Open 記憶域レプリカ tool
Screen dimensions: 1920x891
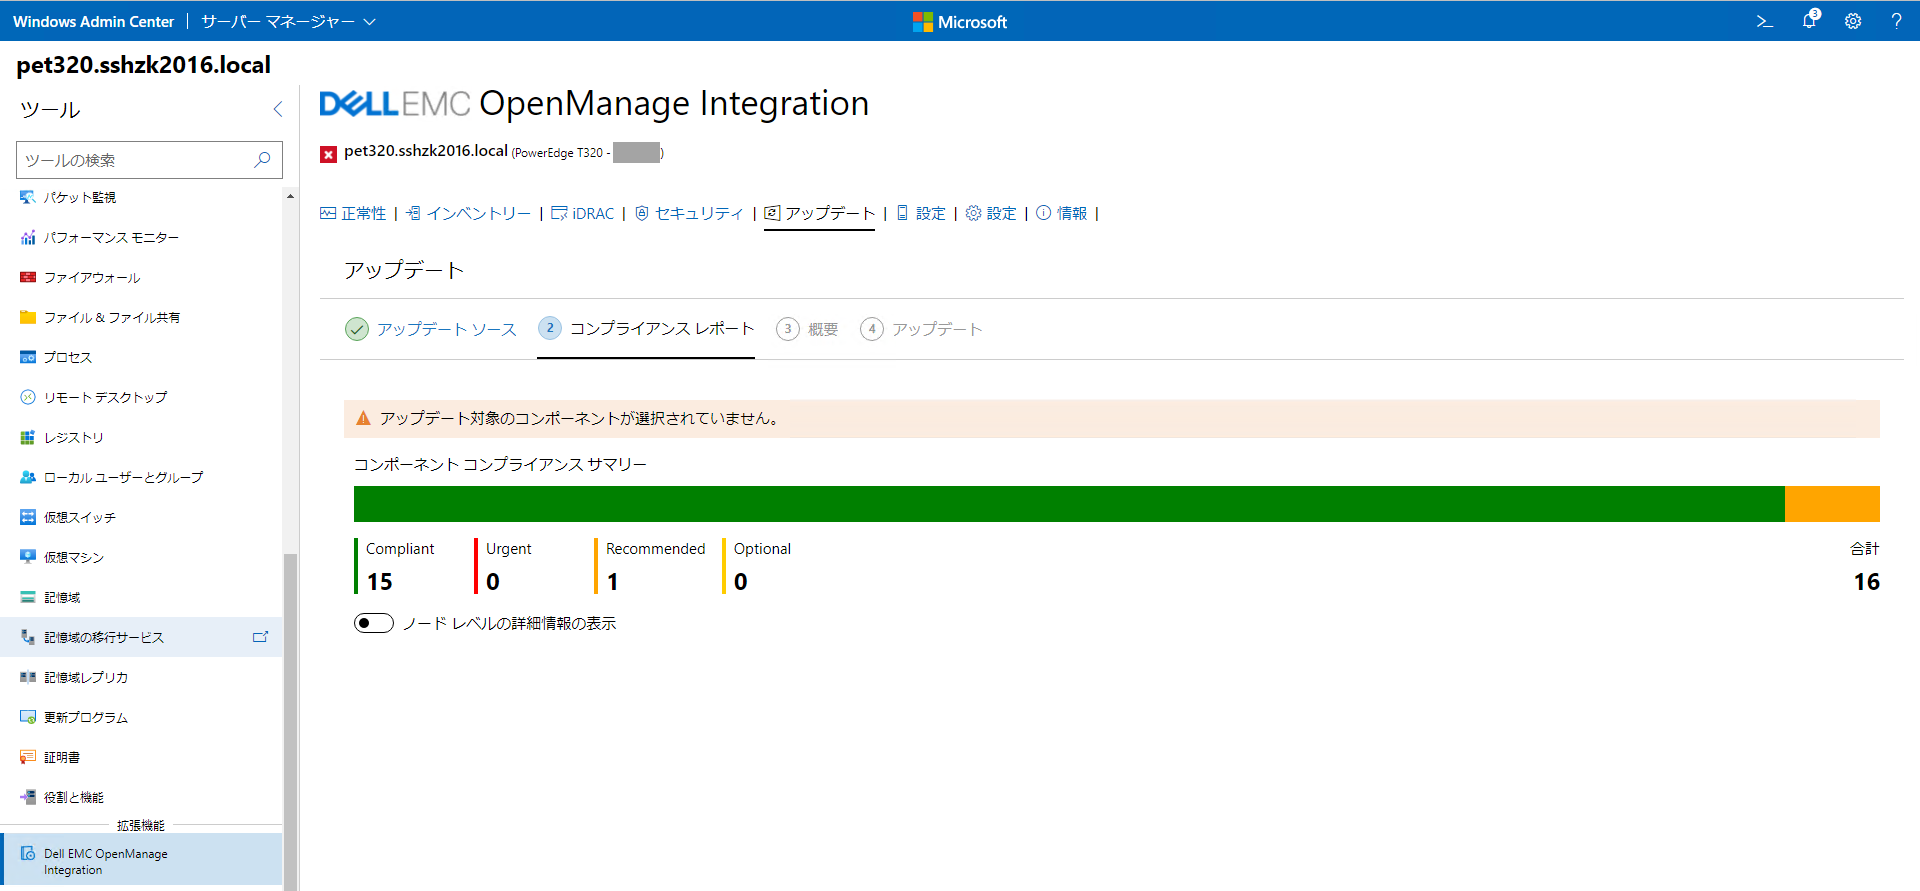pos(141,677)
